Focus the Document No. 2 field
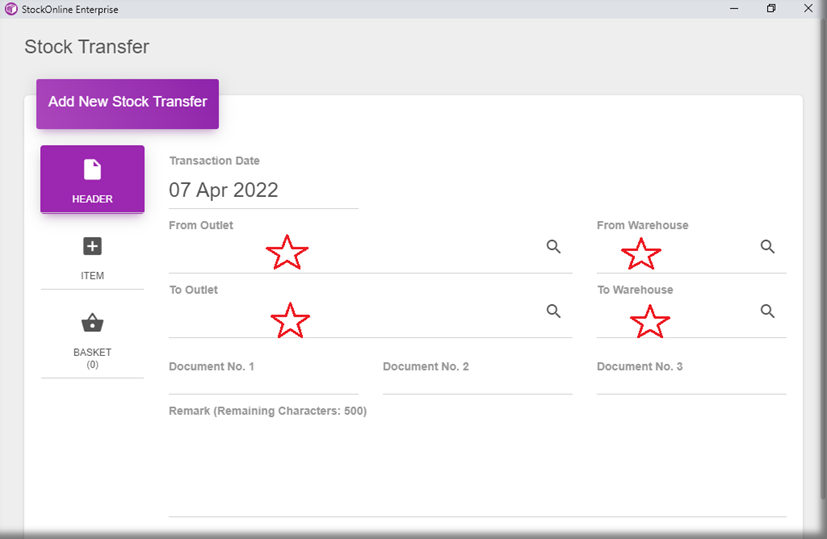827x539 pixels. [x=477, y=383]
